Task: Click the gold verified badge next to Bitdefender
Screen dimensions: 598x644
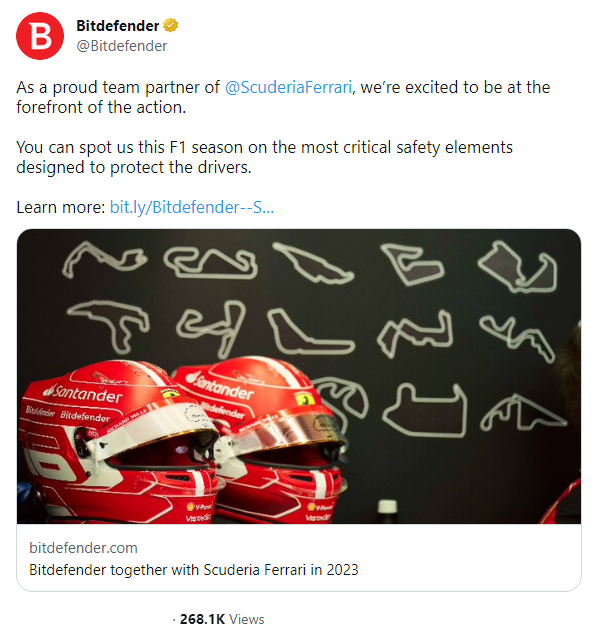Action: [170, 25]
